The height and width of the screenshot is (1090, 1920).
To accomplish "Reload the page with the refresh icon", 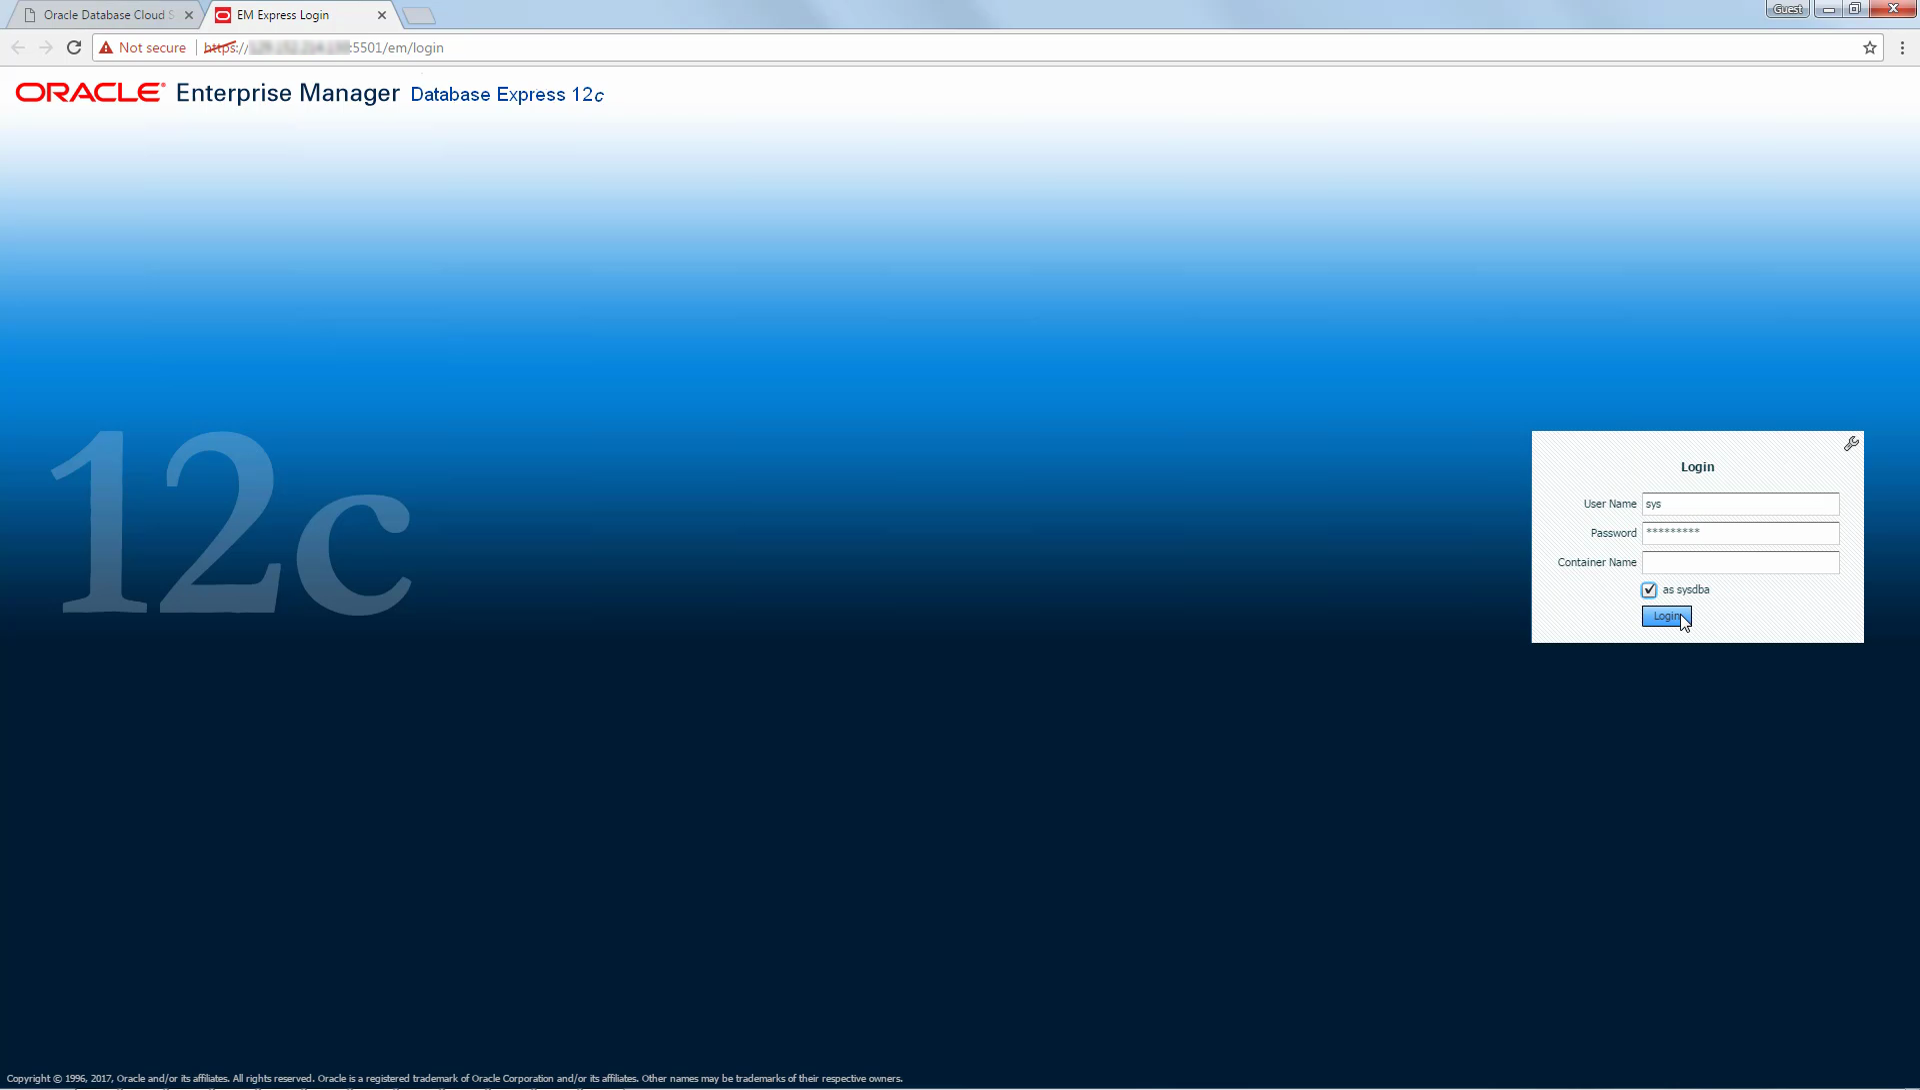I will click(74, 47).
